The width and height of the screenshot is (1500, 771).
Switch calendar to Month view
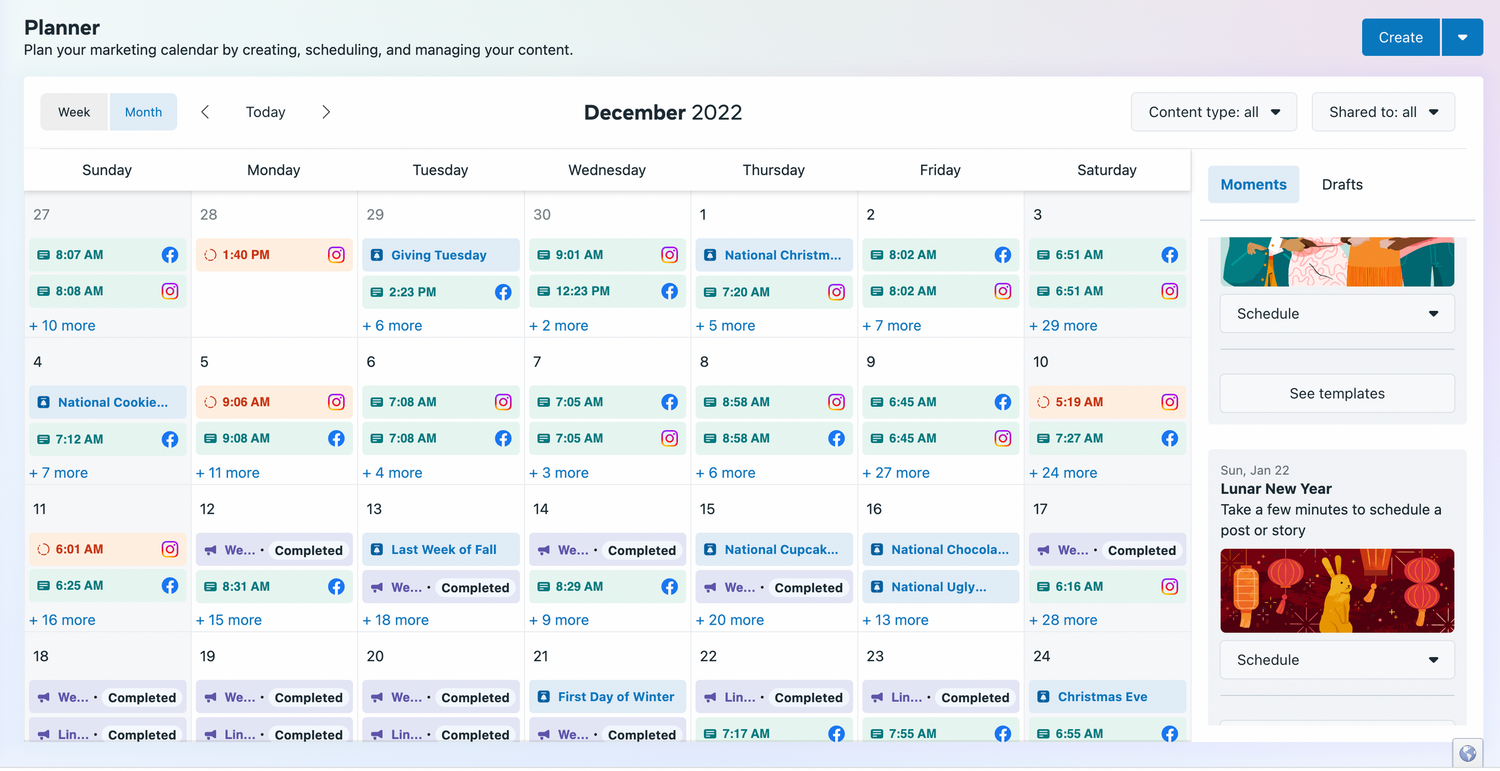click(143, 112)
